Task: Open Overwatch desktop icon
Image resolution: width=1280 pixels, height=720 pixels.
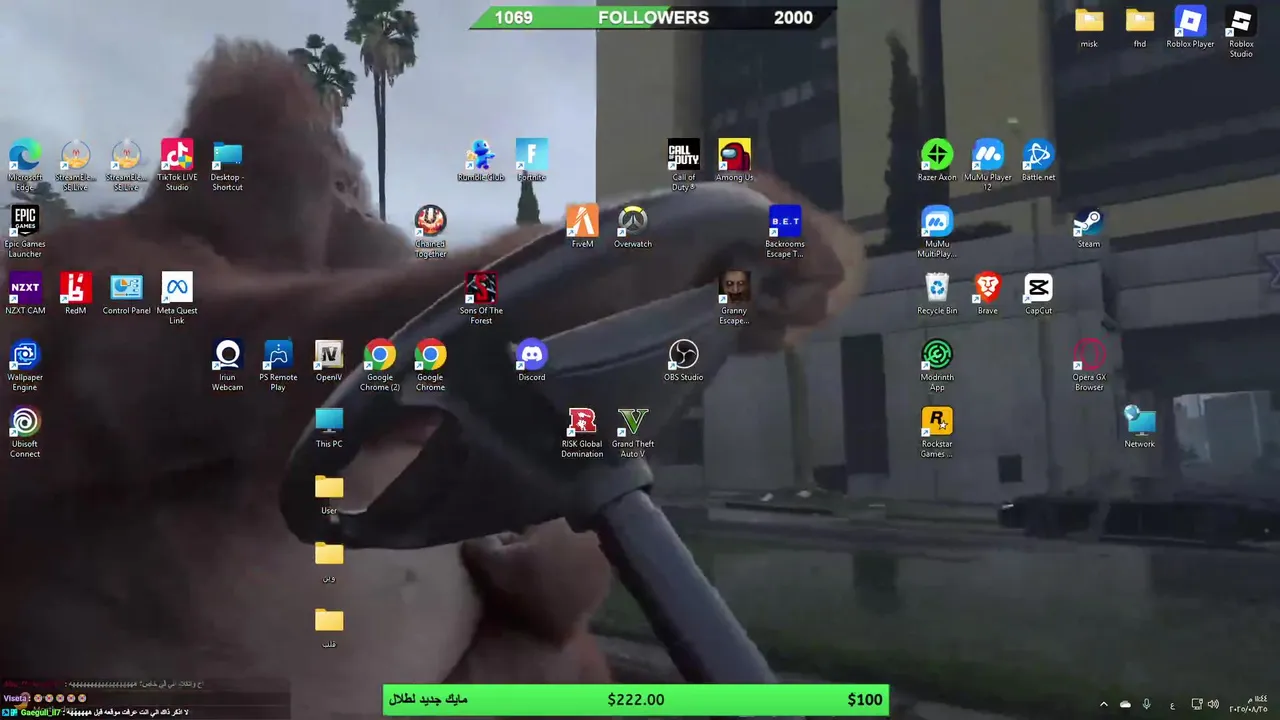Action: [x=633, y=226]
